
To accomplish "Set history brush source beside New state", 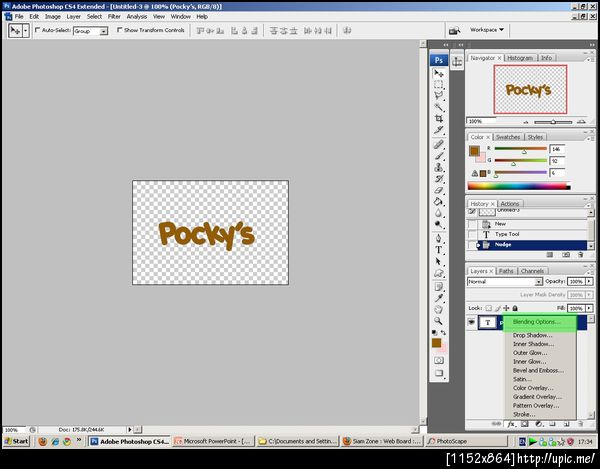I will click(472, 224).
